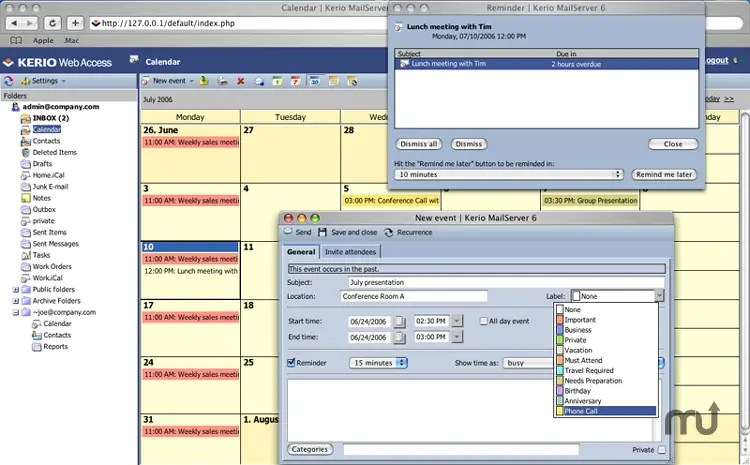Screen dimensions: 750x465
Task: Click the browser URL address bar
Action: tap(239, 23)
